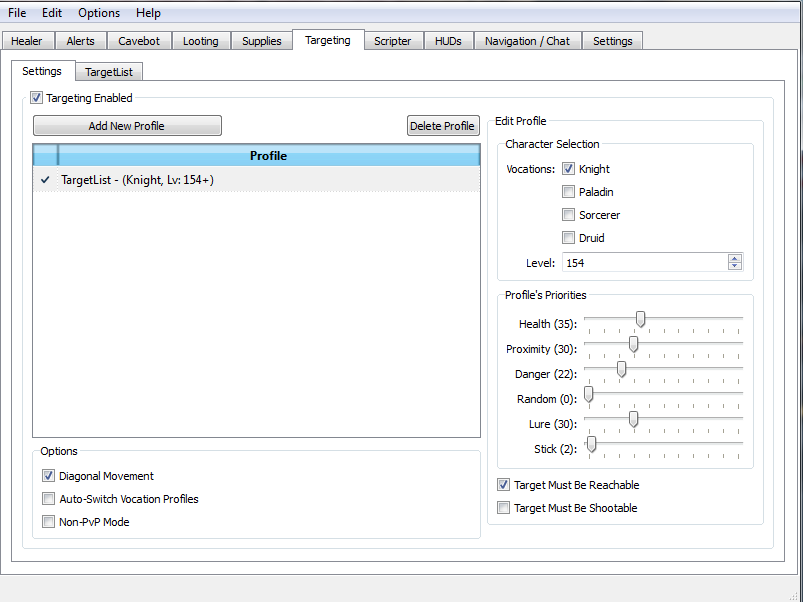
Task: Select the TargetList - (Knight, Lv: 154+) row
Action: (x=257, y=180)
